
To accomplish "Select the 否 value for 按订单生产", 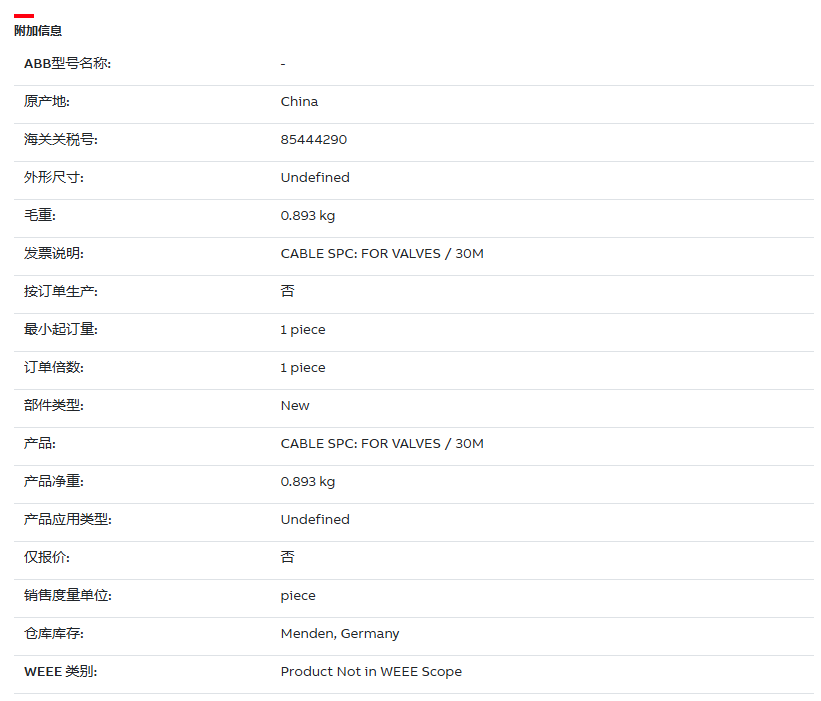I will tap(287, 291).
